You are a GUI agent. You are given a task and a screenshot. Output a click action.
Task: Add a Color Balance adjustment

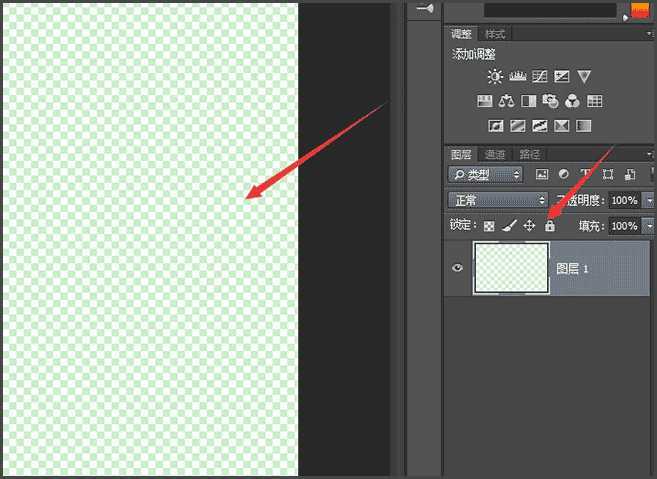pos(507,101)
